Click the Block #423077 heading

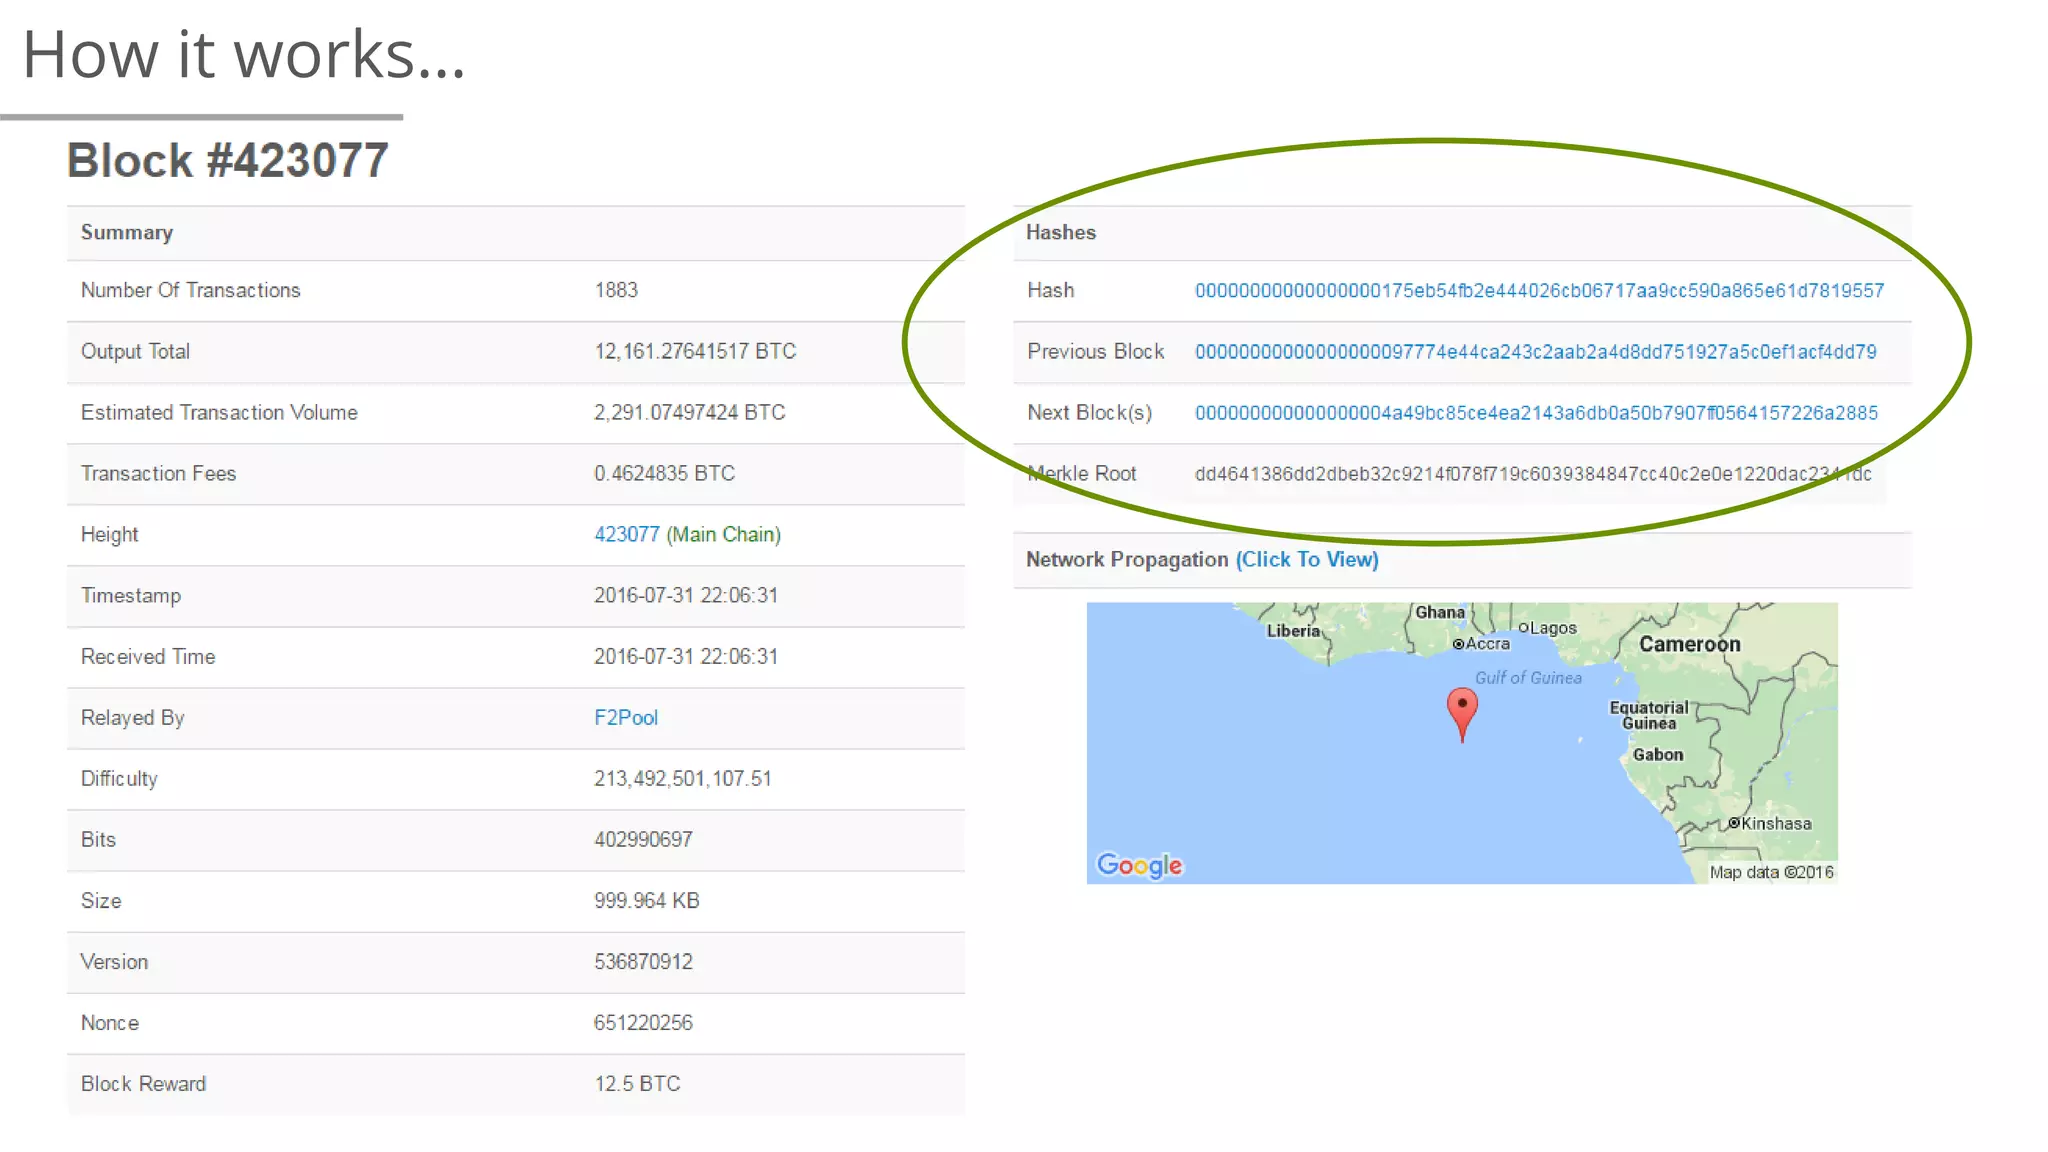pos(228,161)
